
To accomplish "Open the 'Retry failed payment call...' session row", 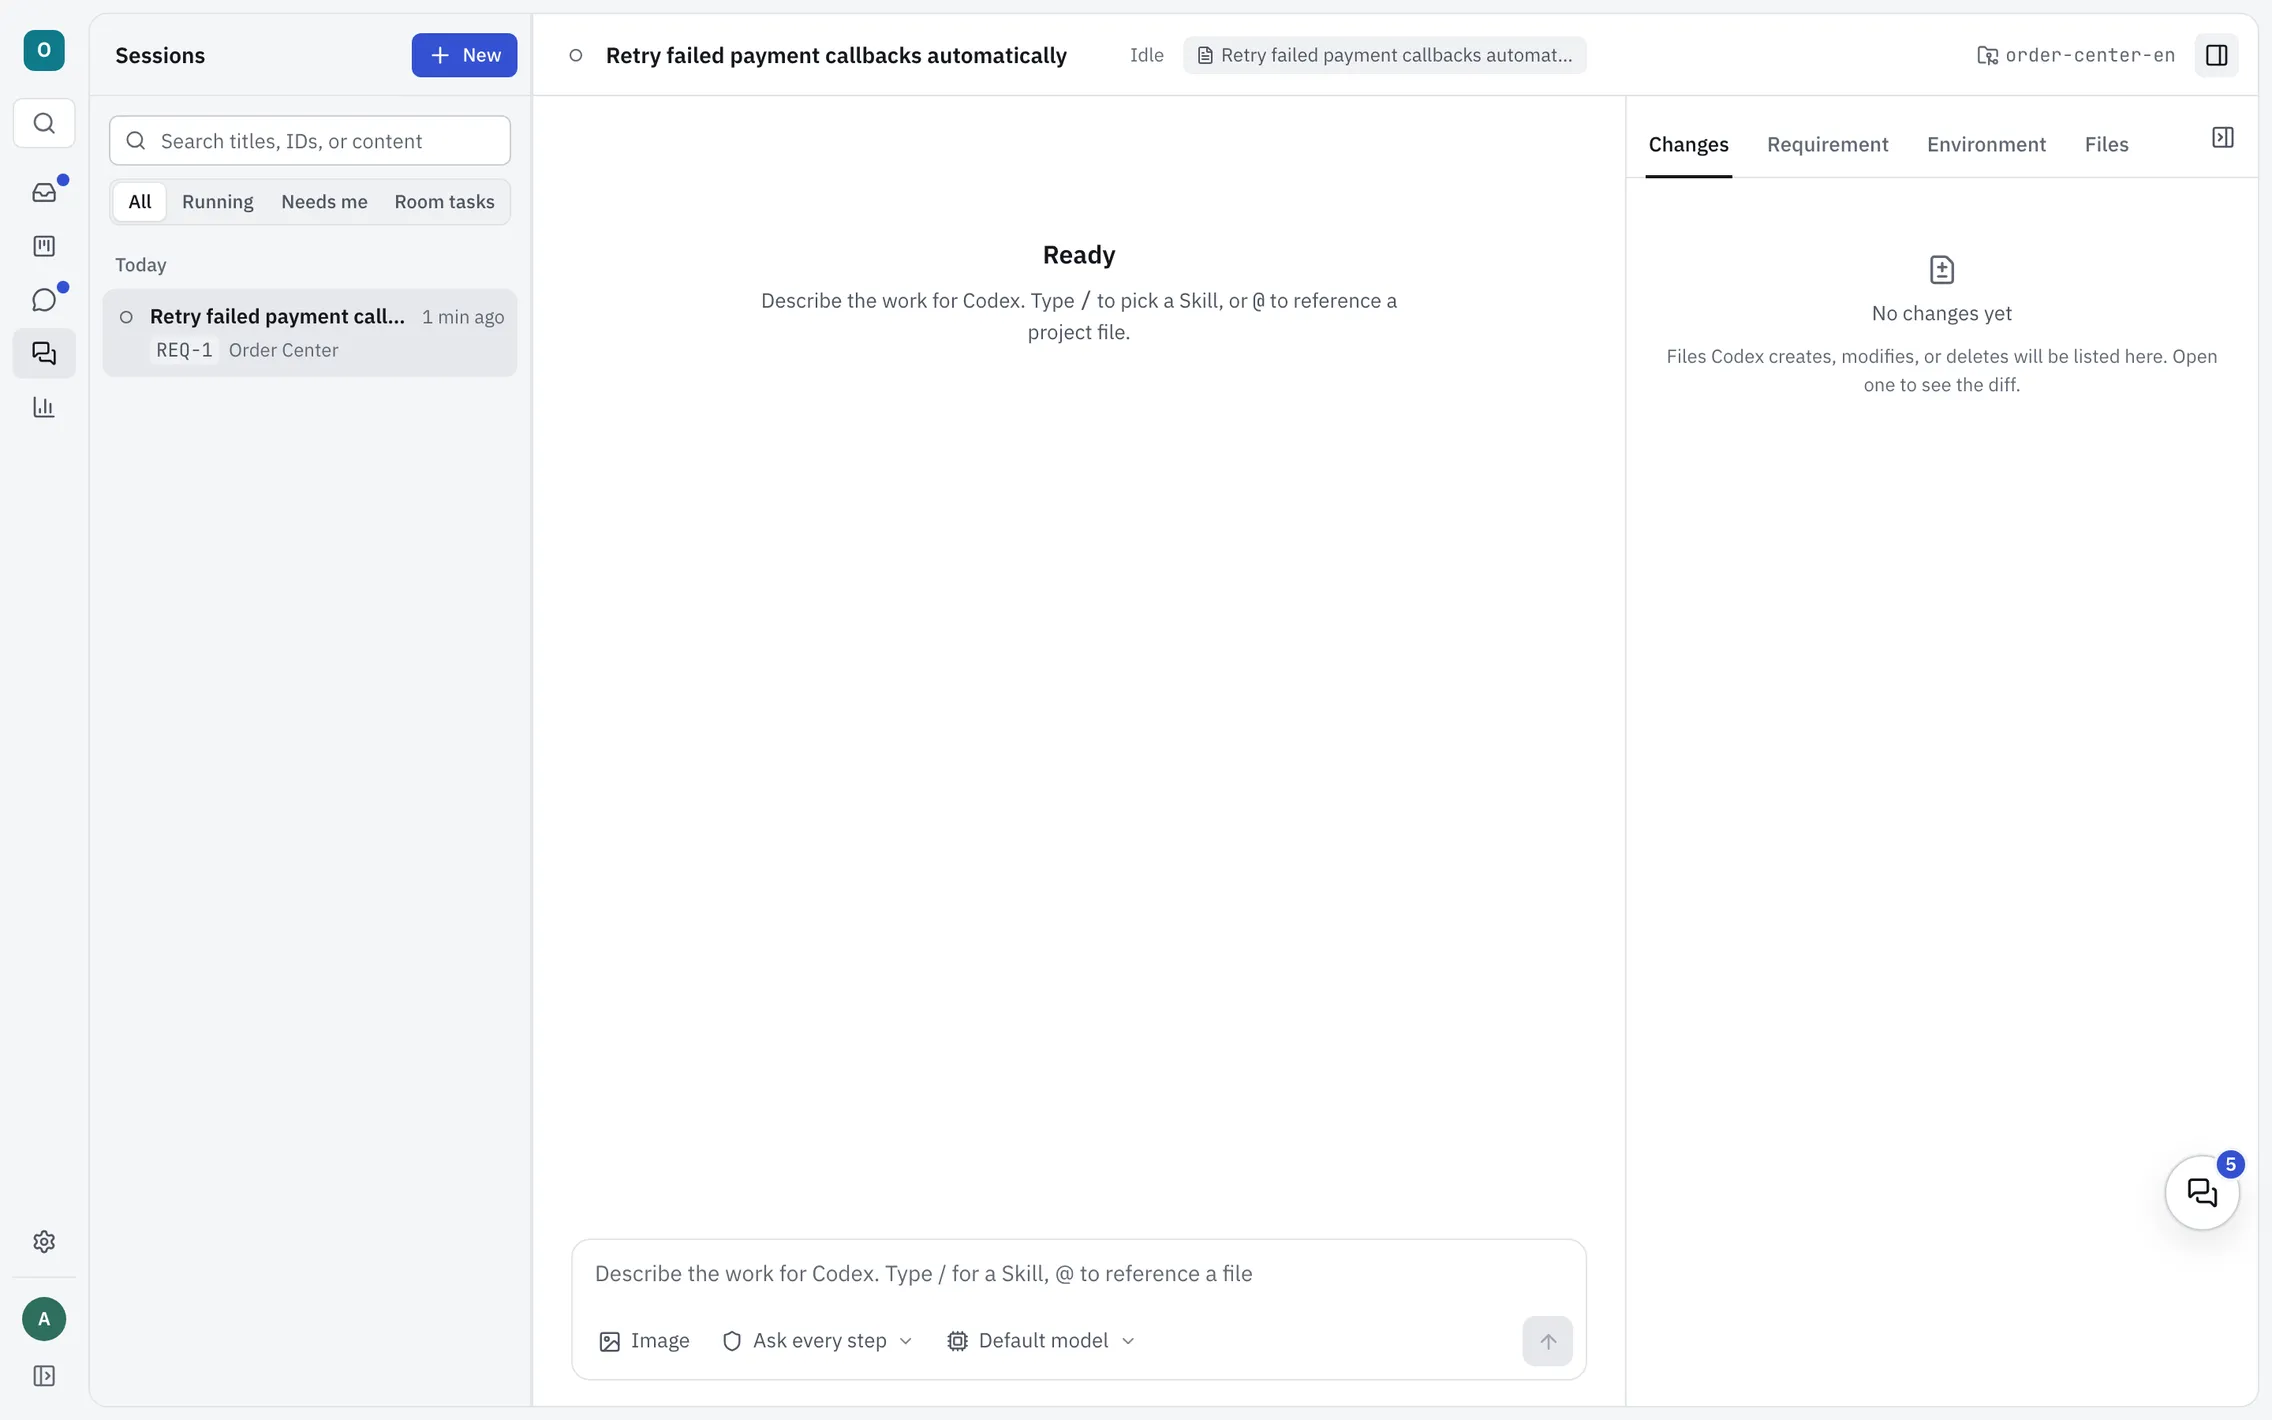I will point(310,333).
